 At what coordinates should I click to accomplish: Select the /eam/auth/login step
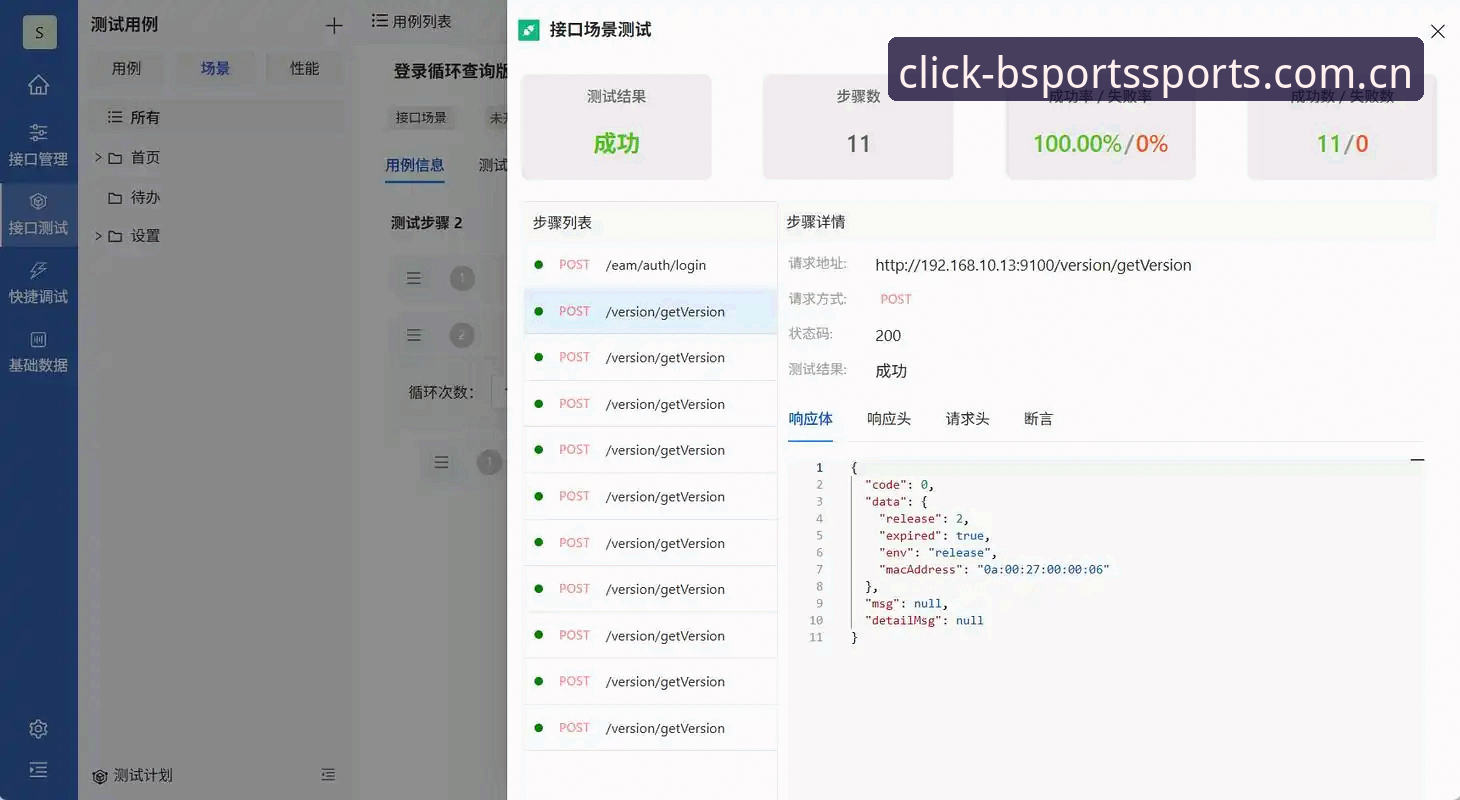[650, 265]
